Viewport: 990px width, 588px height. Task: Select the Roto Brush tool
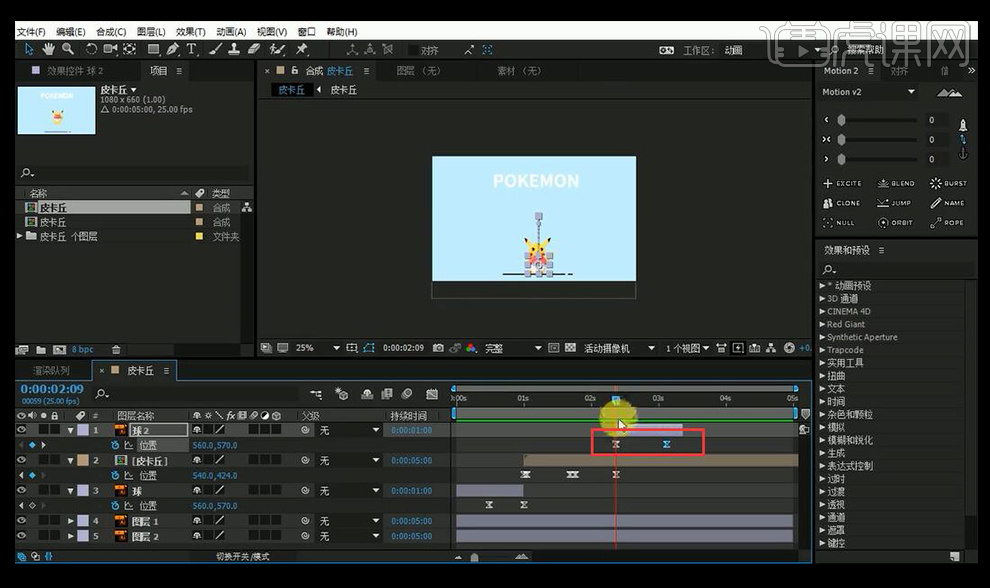277,49
